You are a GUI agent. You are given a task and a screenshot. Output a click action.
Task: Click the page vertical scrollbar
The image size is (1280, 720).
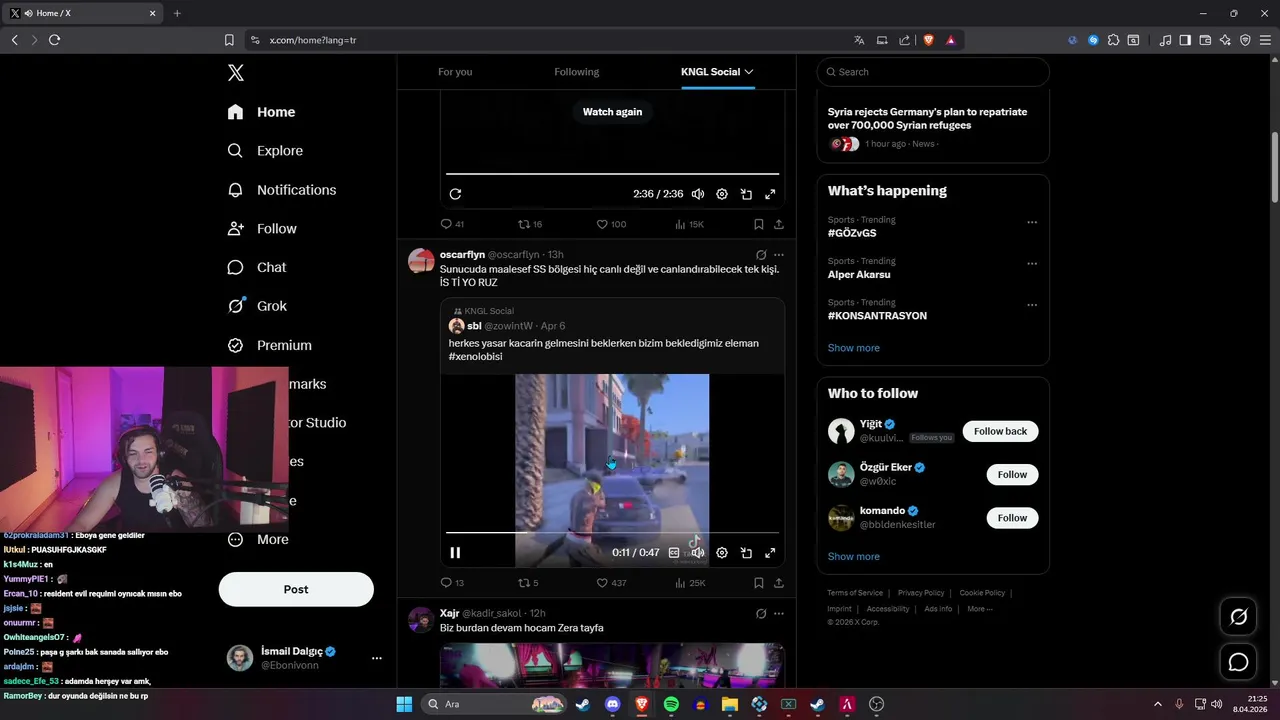(1275, 166)
